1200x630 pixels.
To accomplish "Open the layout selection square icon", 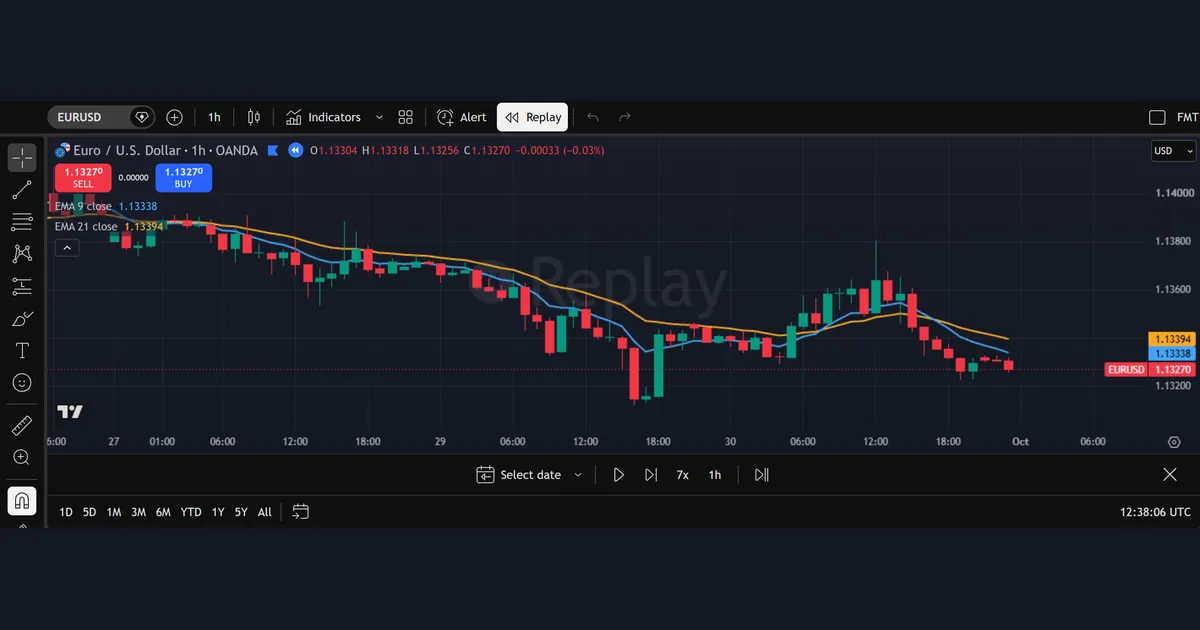I will pyautogui.click(x=1157, y=117).
